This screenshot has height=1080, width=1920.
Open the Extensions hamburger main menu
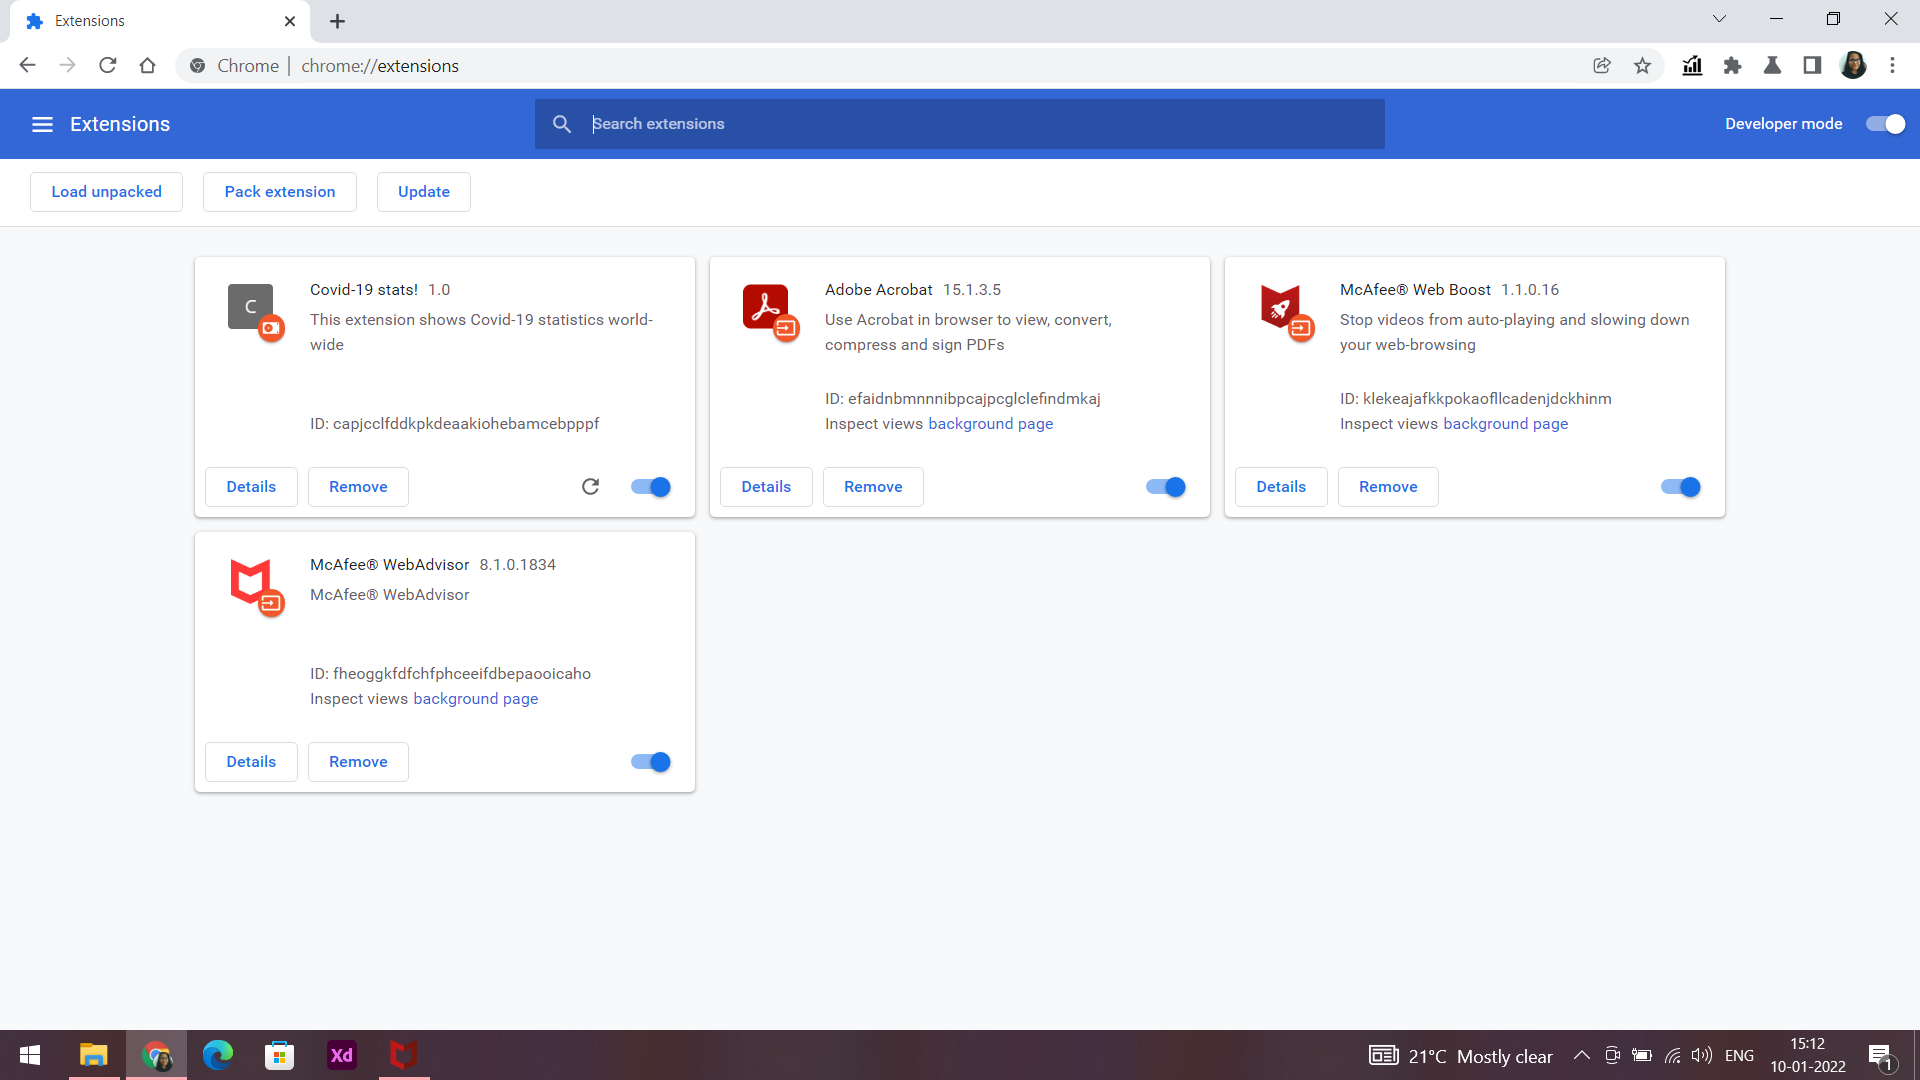(42, 124)
